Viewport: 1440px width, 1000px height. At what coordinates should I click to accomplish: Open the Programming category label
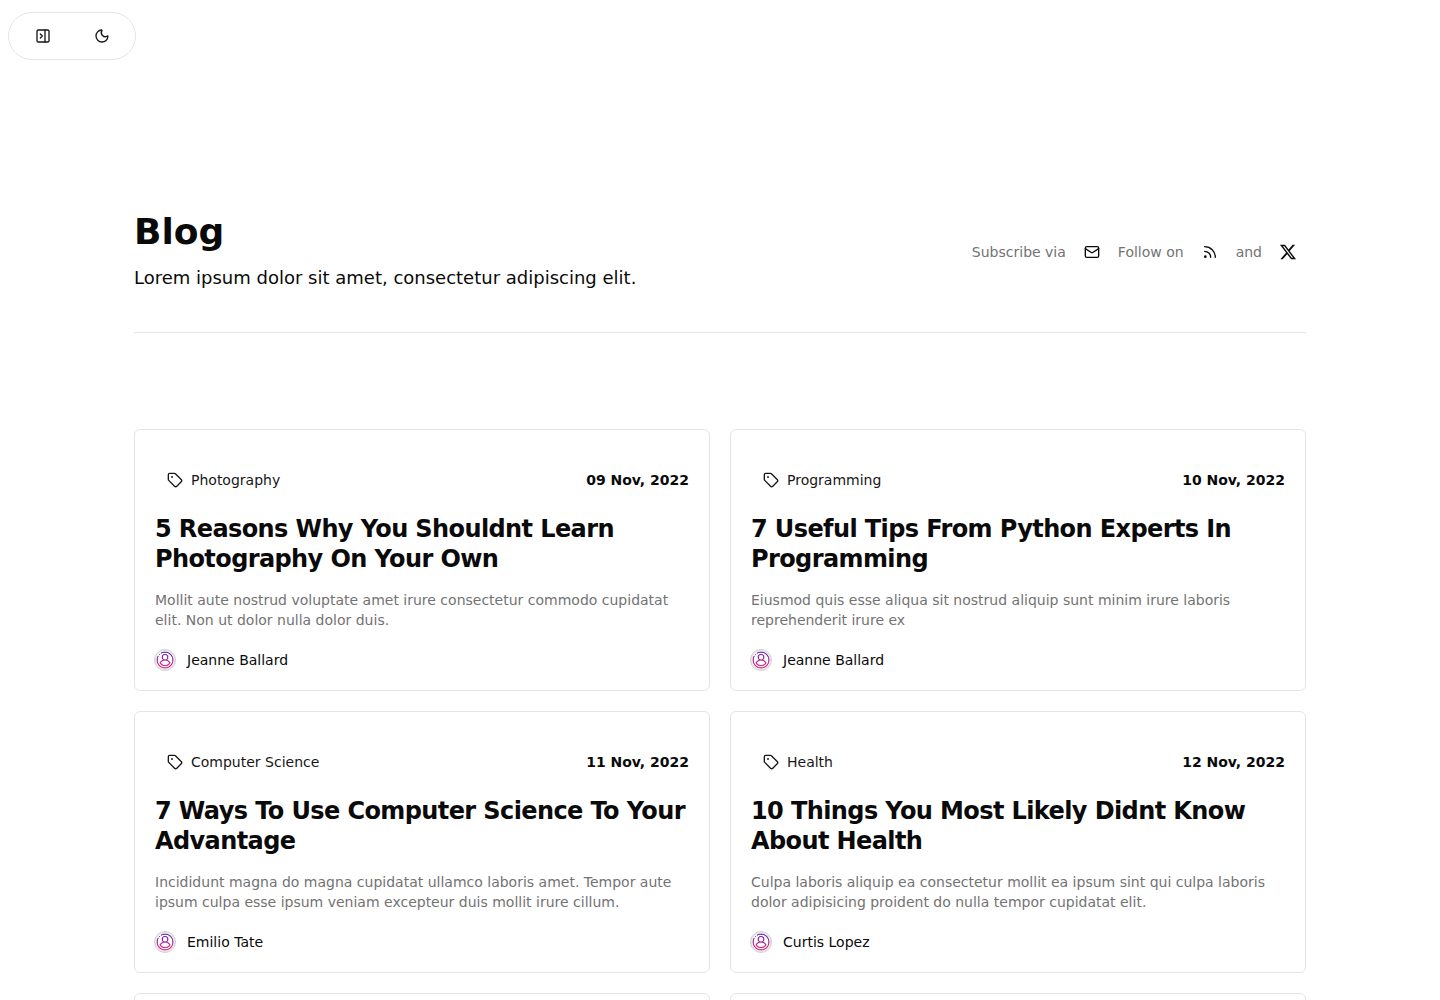click(834, 480)
